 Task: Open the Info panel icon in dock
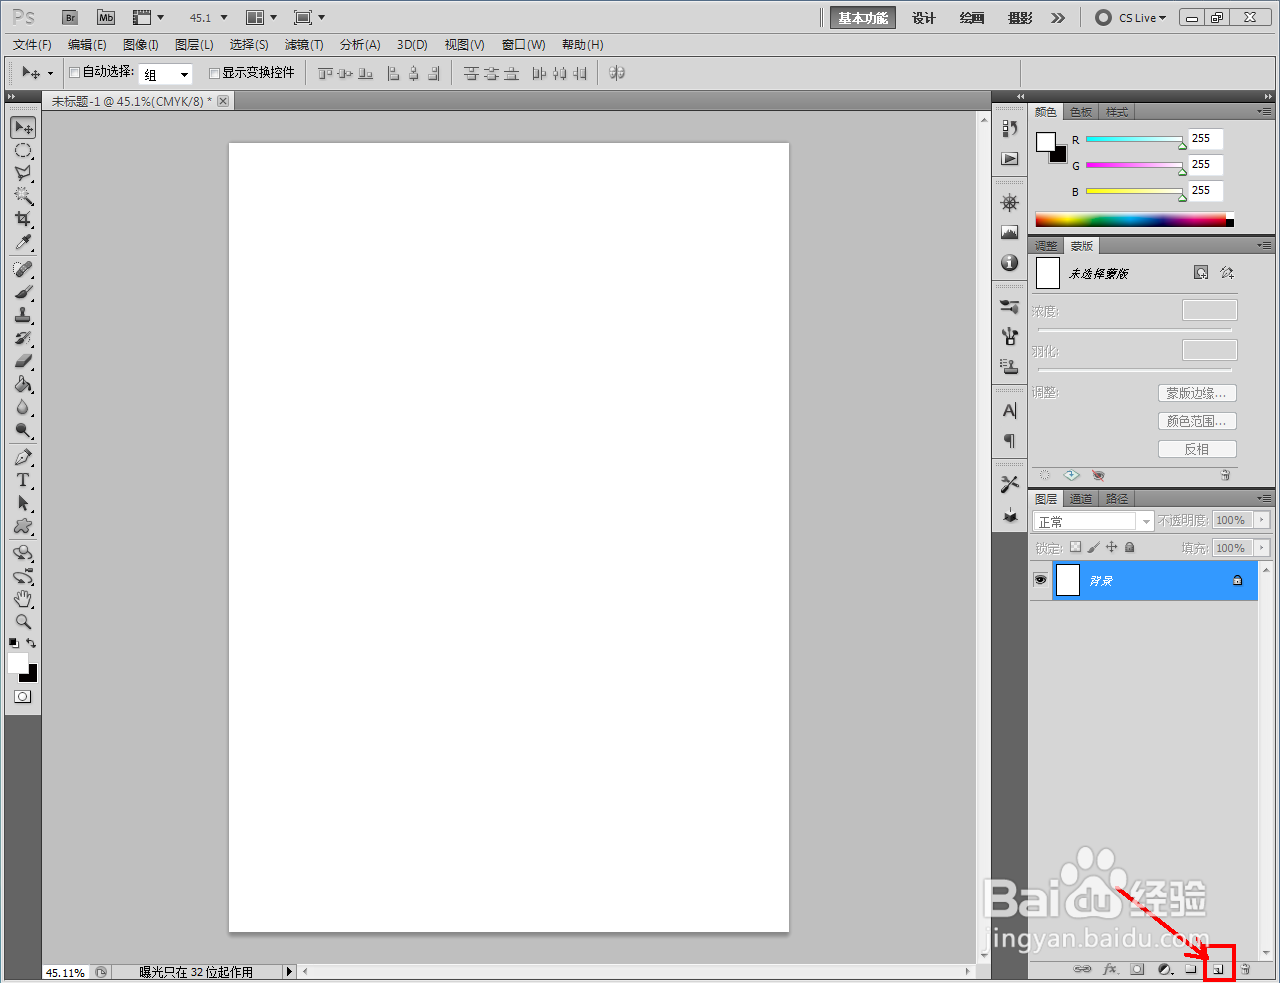tap(1010, 263)
